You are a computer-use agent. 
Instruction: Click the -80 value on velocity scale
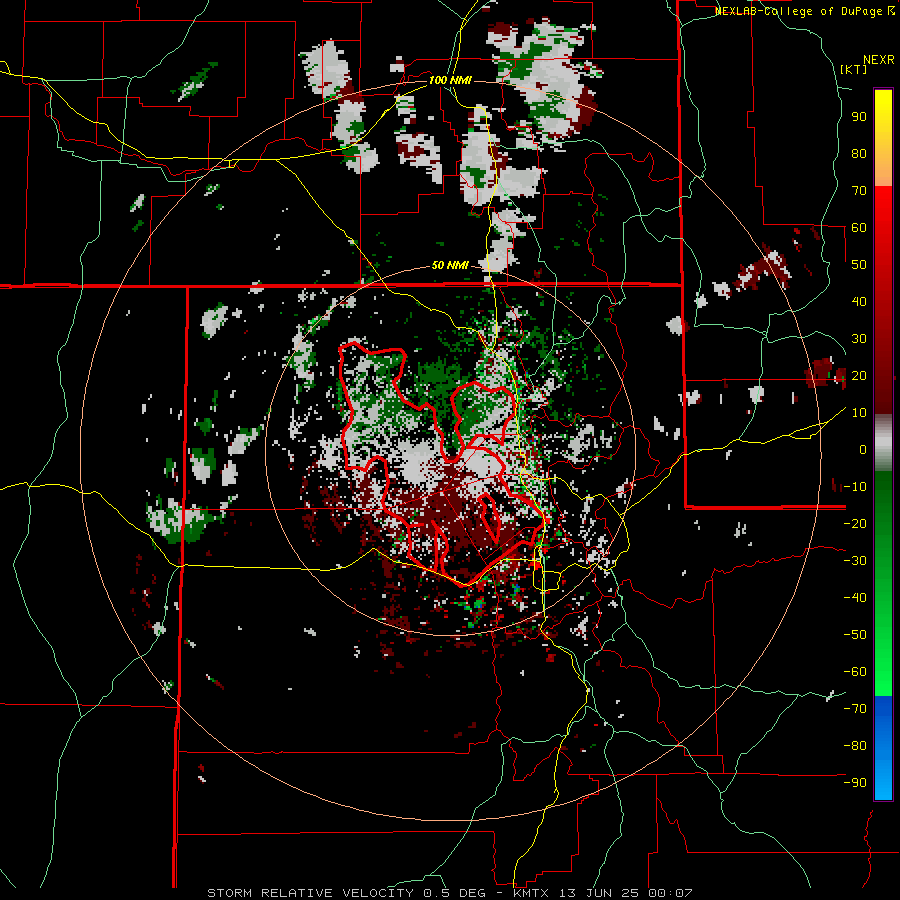coord(855,746)
